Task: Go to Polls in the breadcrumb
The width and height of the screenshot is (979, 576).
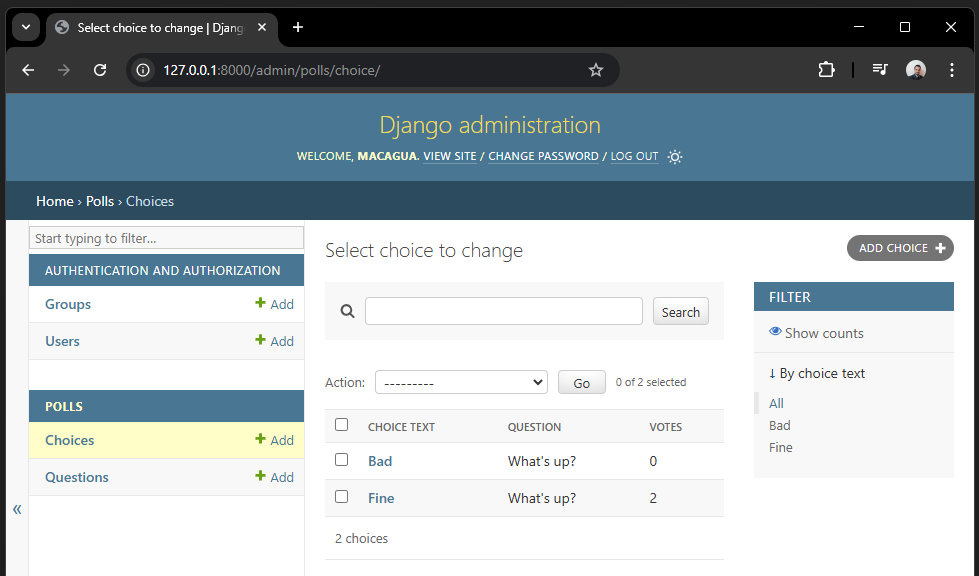Action: coord(100,201)
